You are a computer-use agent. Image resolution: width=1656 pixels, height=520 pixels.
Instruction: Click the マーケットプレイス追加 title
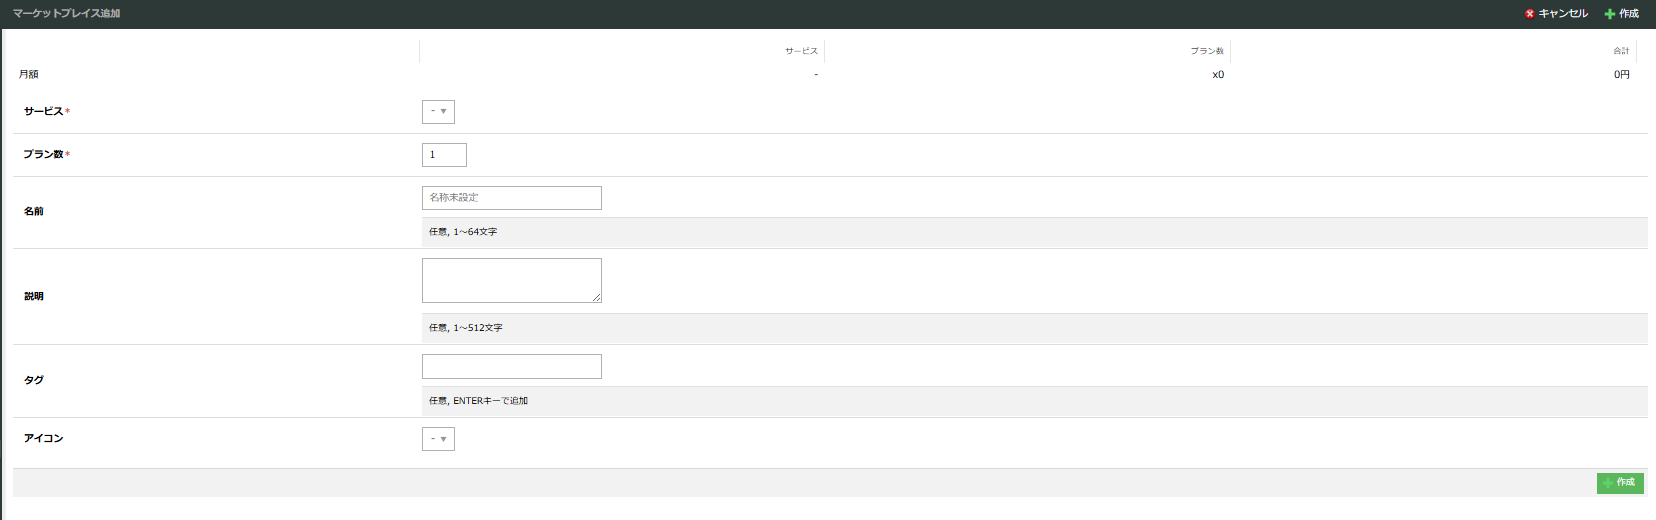[66, 14]
